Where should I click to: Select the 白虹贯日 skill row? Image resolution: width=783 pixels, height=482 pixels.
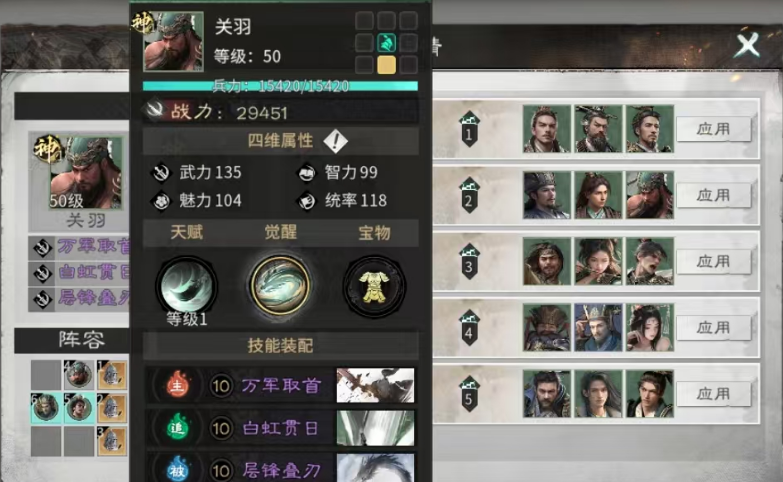click(x=280, y=428)
